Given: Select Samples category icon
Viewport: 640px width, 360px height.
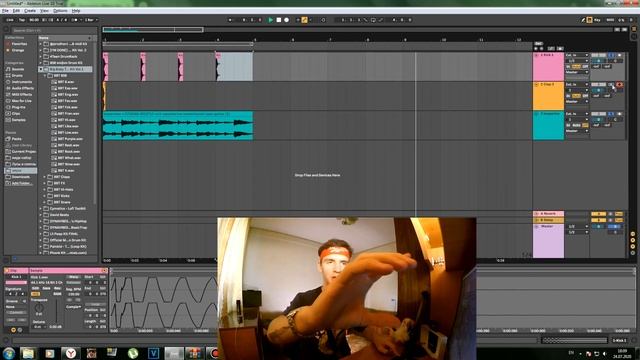Looking at the screenshot, I should coord(8,120).
